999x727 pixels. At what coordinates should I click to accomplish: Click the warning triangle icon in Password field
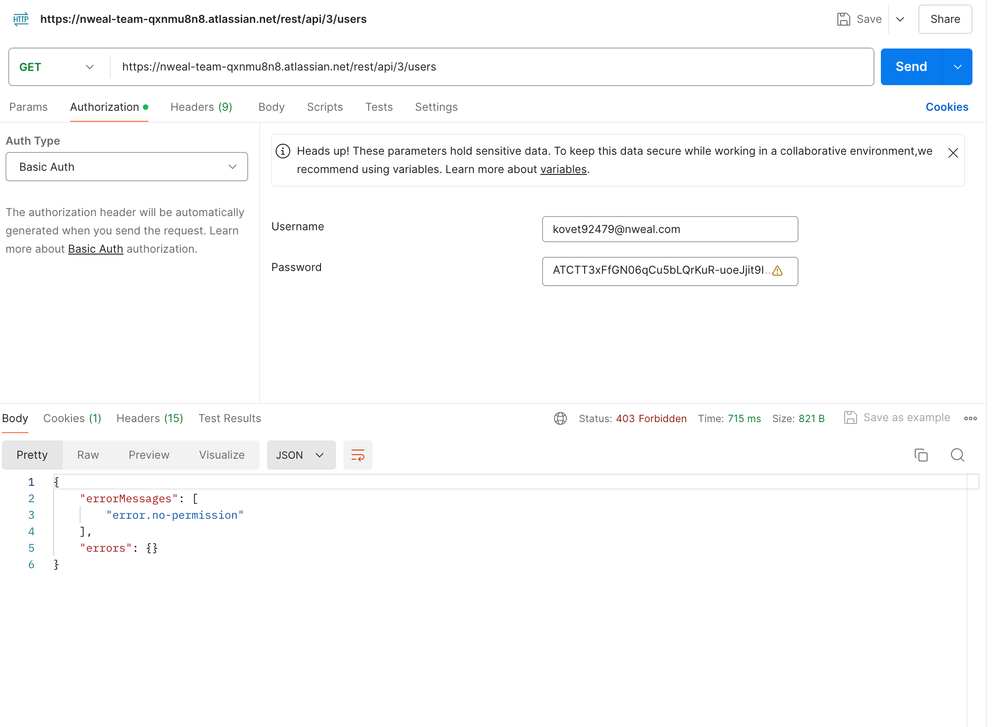(777, 271)
